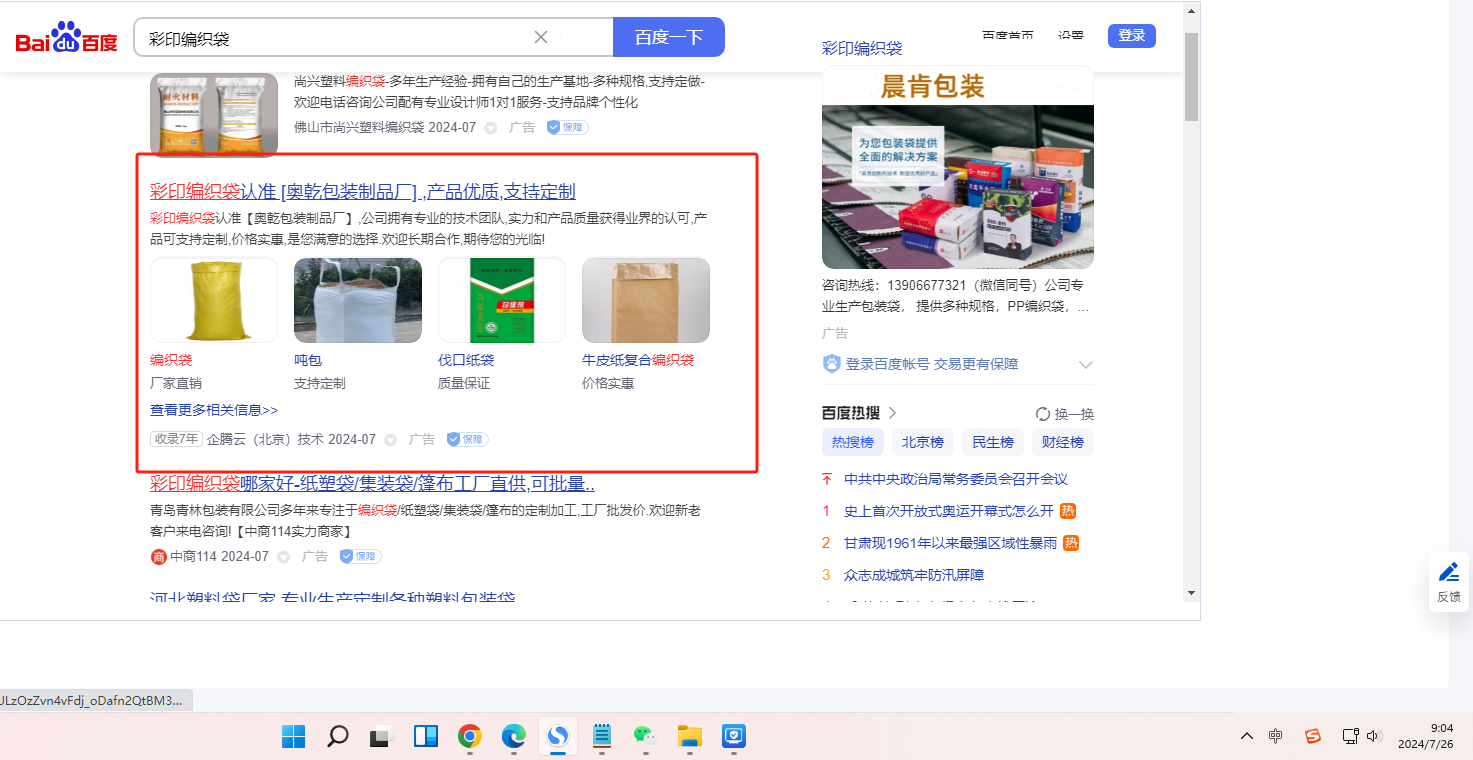
Task: Click the 保障 badge beside 中商114
Action: (360, 556)
